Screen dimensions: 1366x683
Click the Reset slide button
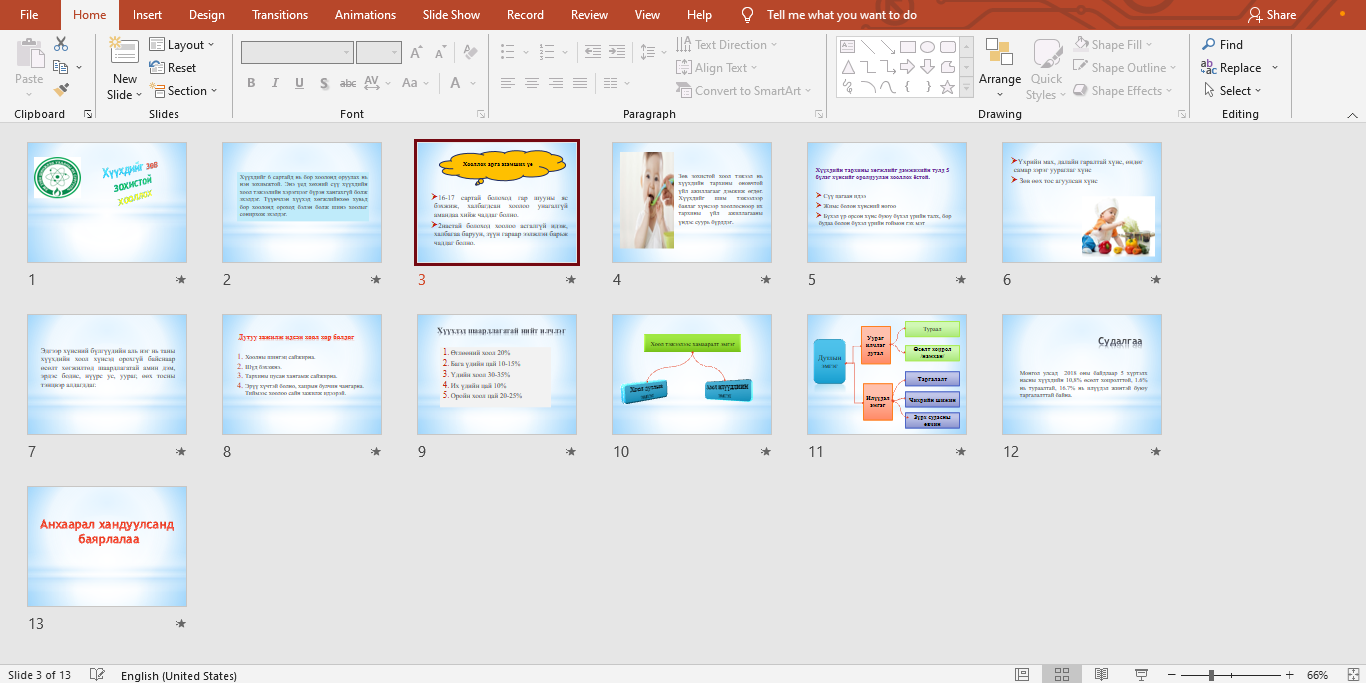[173, 68]
